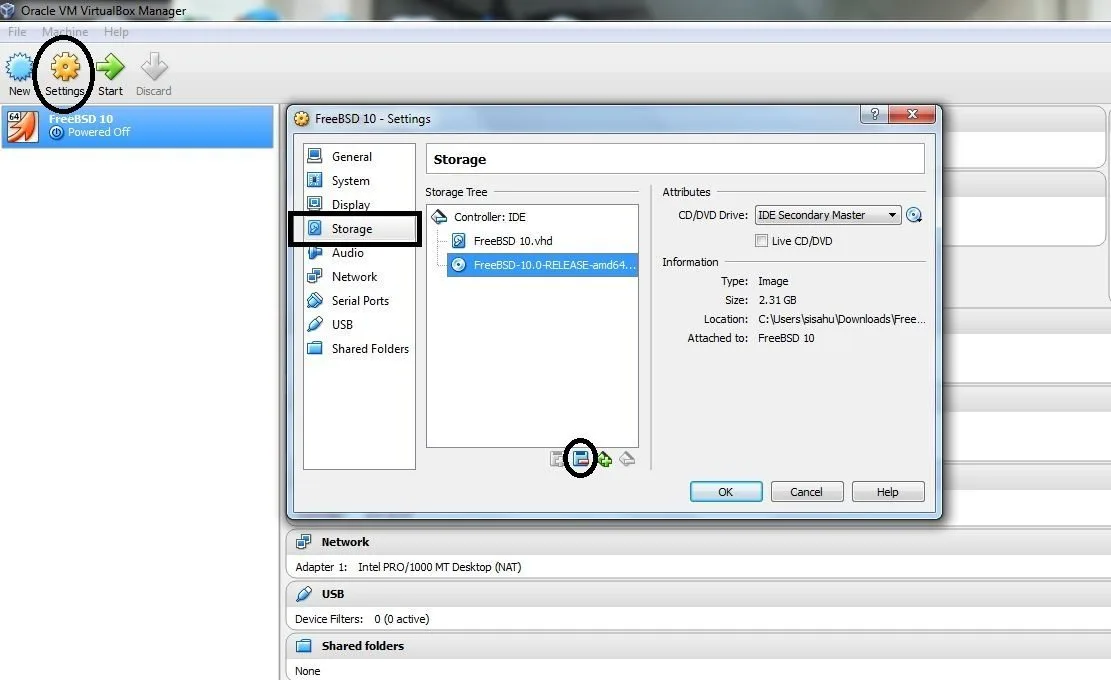Click the Network section icon in details pane
1111x680 pixels.
tap(303, 542)
